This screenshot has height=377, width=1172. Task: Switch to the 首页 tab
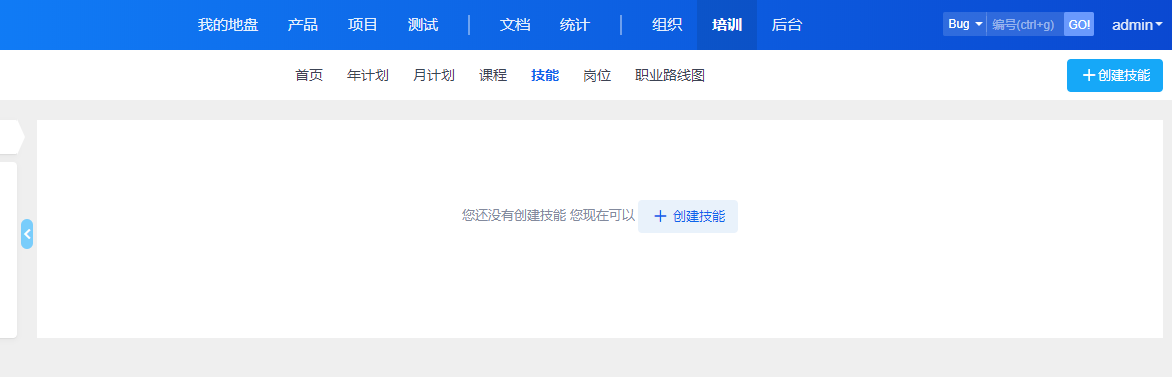tap(309, 76)
